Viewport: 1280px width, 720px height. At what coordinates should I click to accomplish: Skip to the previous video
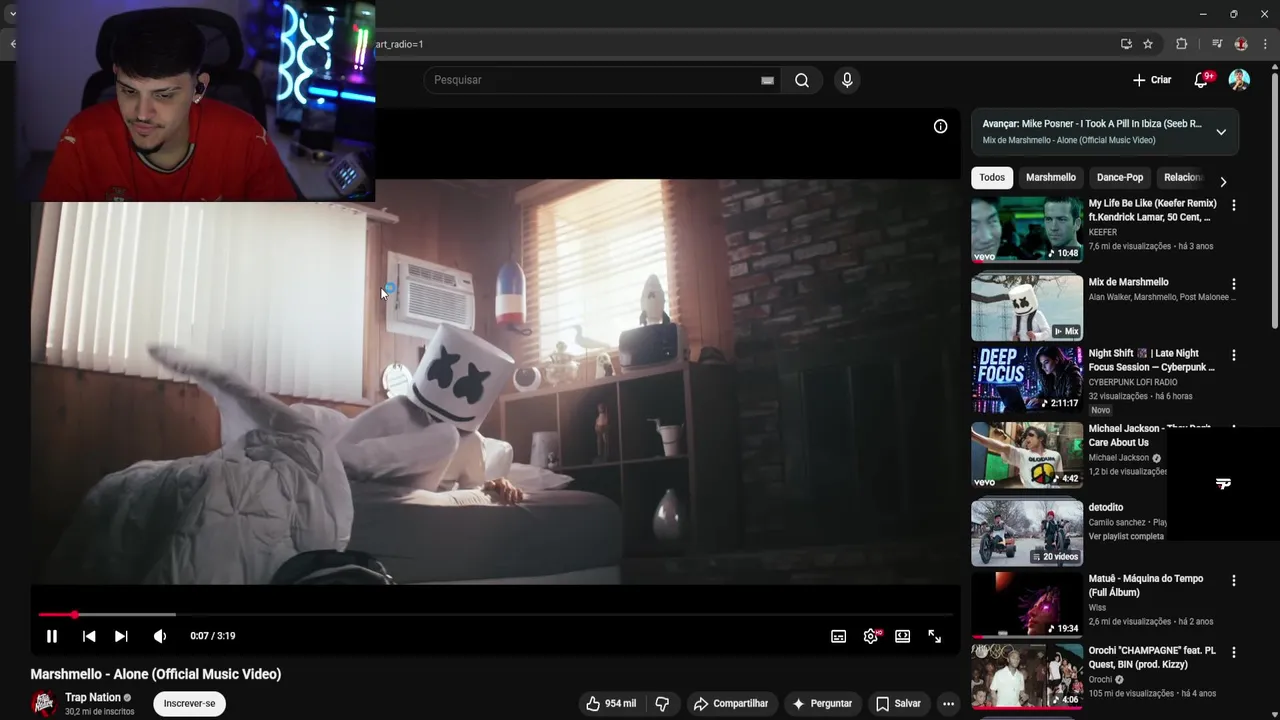(x=89, y=636)
